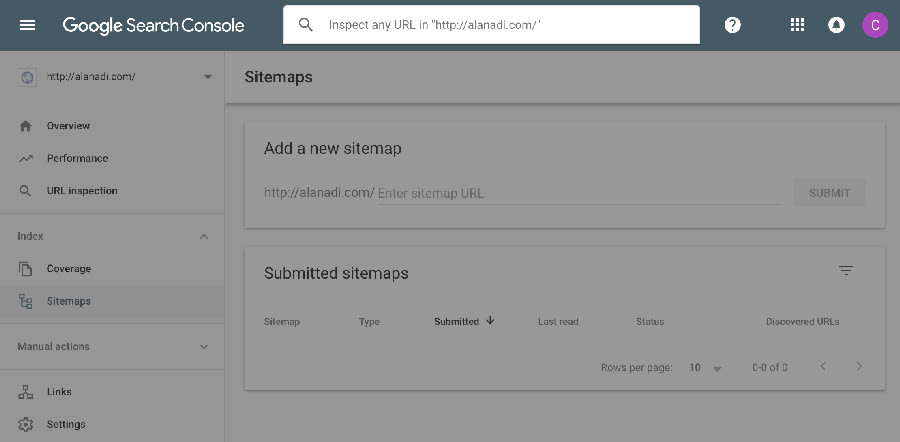Click the Sitemaps page heading
900x442 pixels.
point(278,77)
